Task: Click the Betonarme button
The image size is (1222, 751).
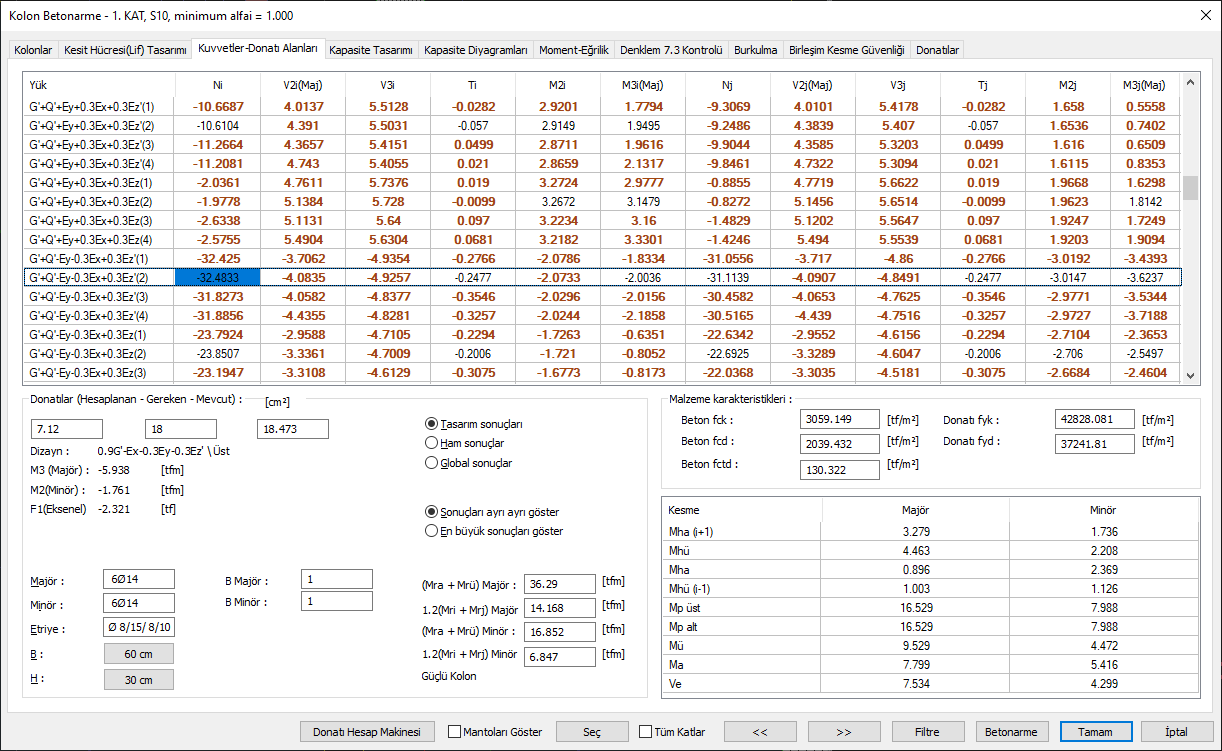Action: pos(1012,732)
